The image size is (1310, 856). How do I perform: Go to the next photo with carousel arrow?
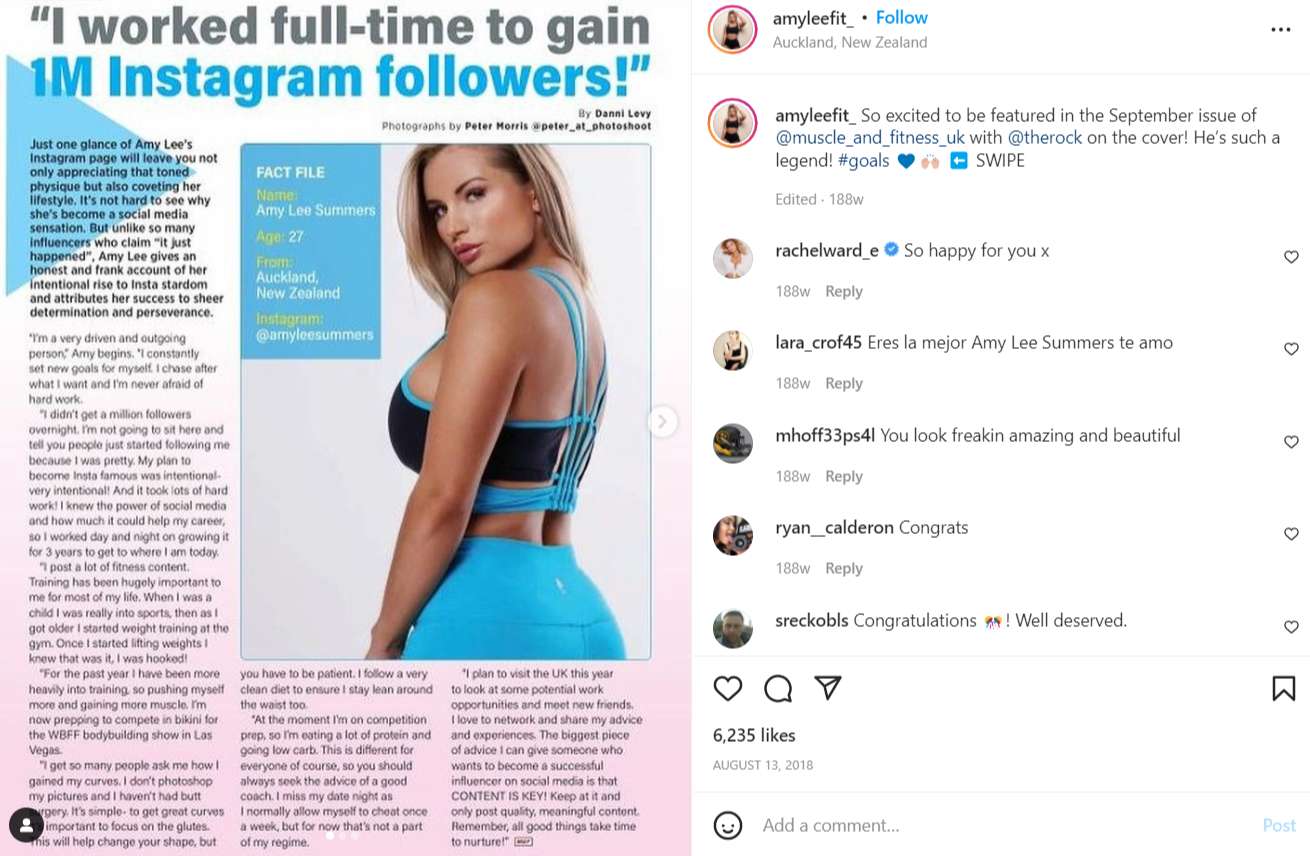(661, 422)
